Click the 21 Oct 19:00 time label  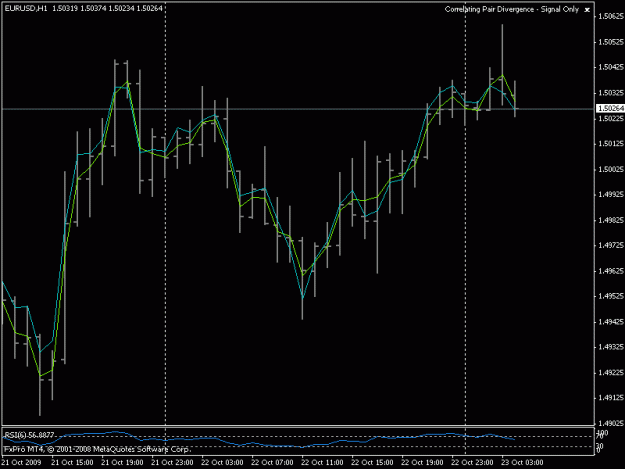point(122,462)
